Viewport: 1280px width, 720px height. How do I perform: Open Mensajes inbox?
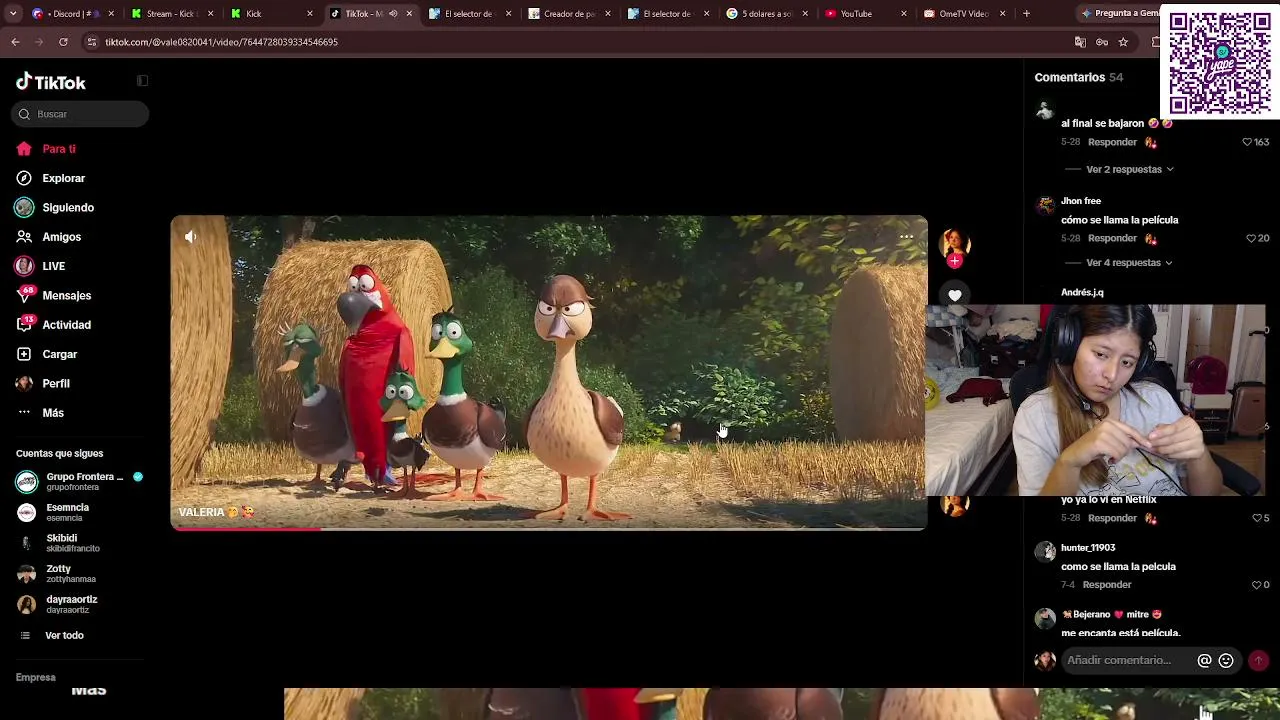pyautogui.click(x=67, y=296)
